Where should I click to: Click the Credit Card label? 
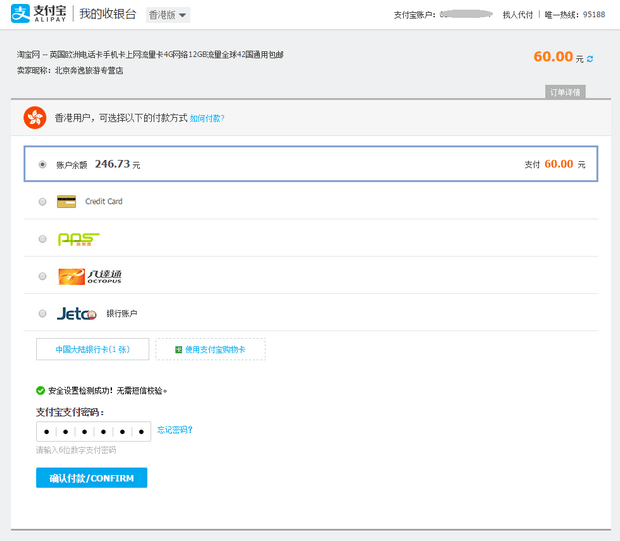coord(104,201)
